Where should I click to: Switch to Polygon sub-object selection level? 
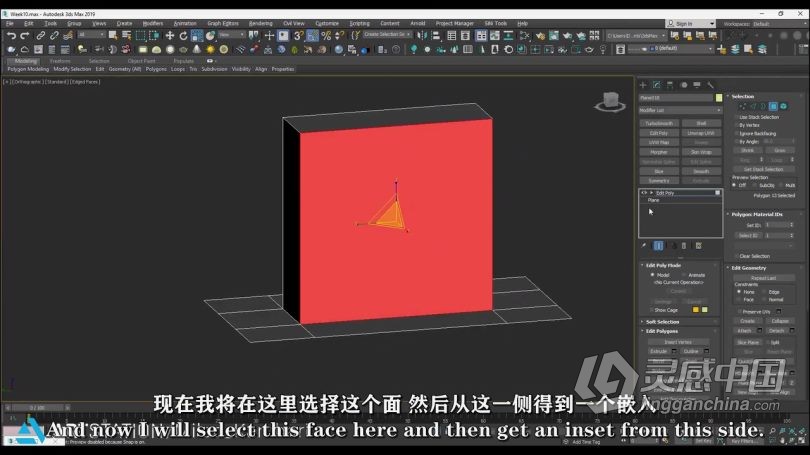click(x=773, y=106)
